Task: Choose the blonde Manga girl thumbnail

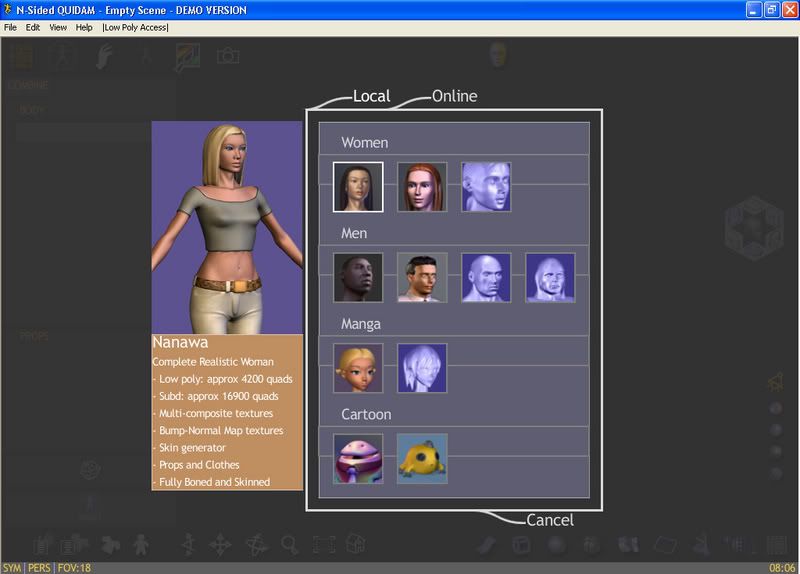Action: pyautogui.click(x=358, y=368)
